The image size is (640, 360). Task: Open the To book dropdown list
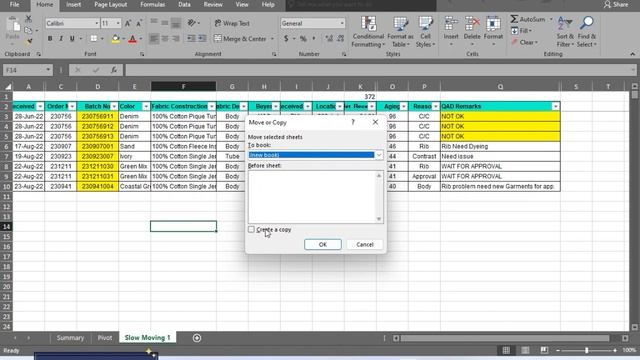(x=379, y=155)
